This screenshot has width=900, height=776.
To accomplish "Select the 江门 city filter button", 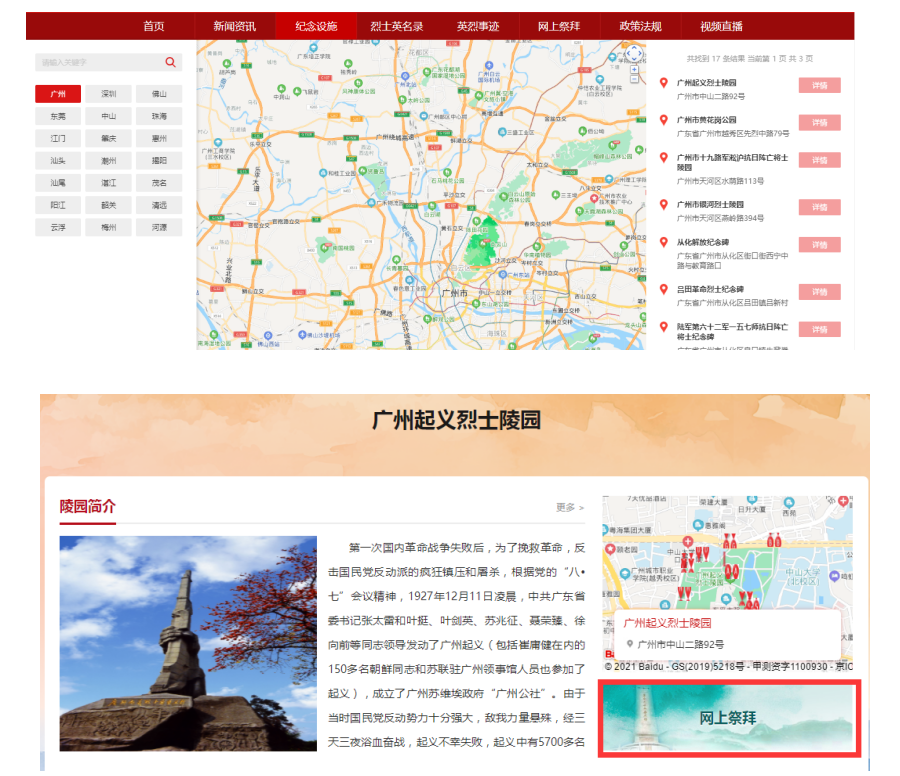I will pos(58,138).
